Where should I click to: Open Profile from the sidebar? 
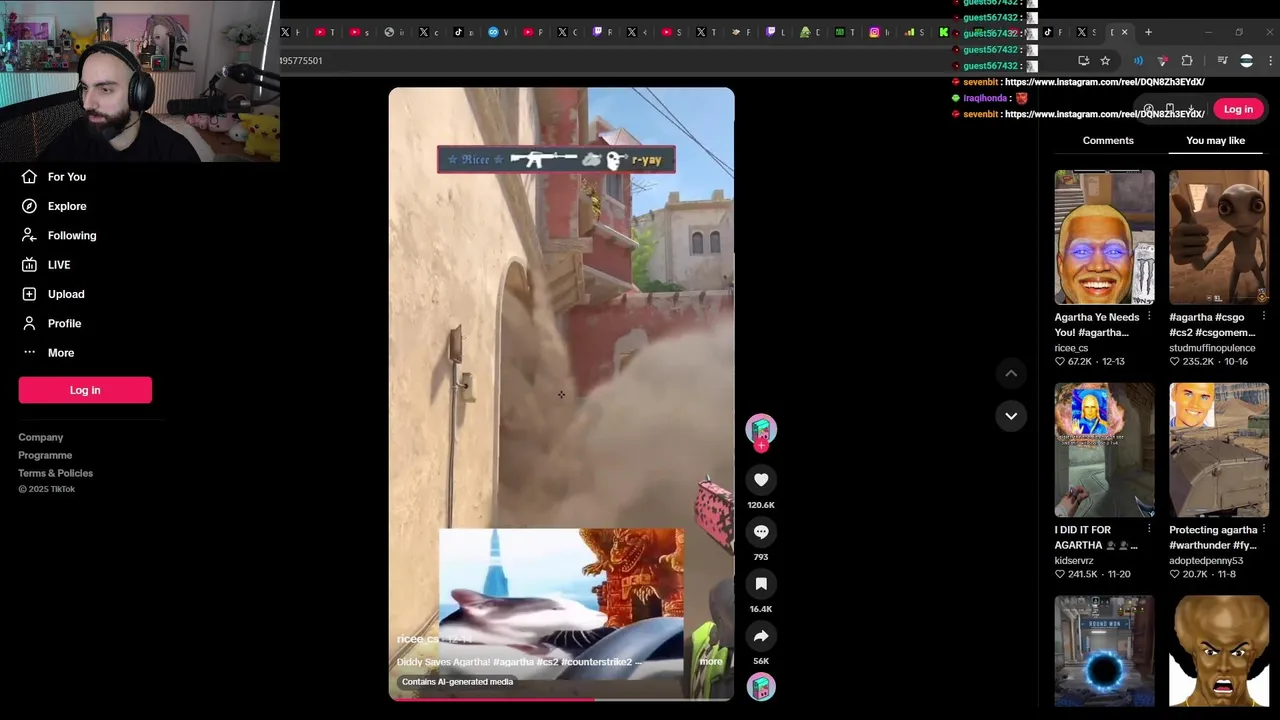64,323
